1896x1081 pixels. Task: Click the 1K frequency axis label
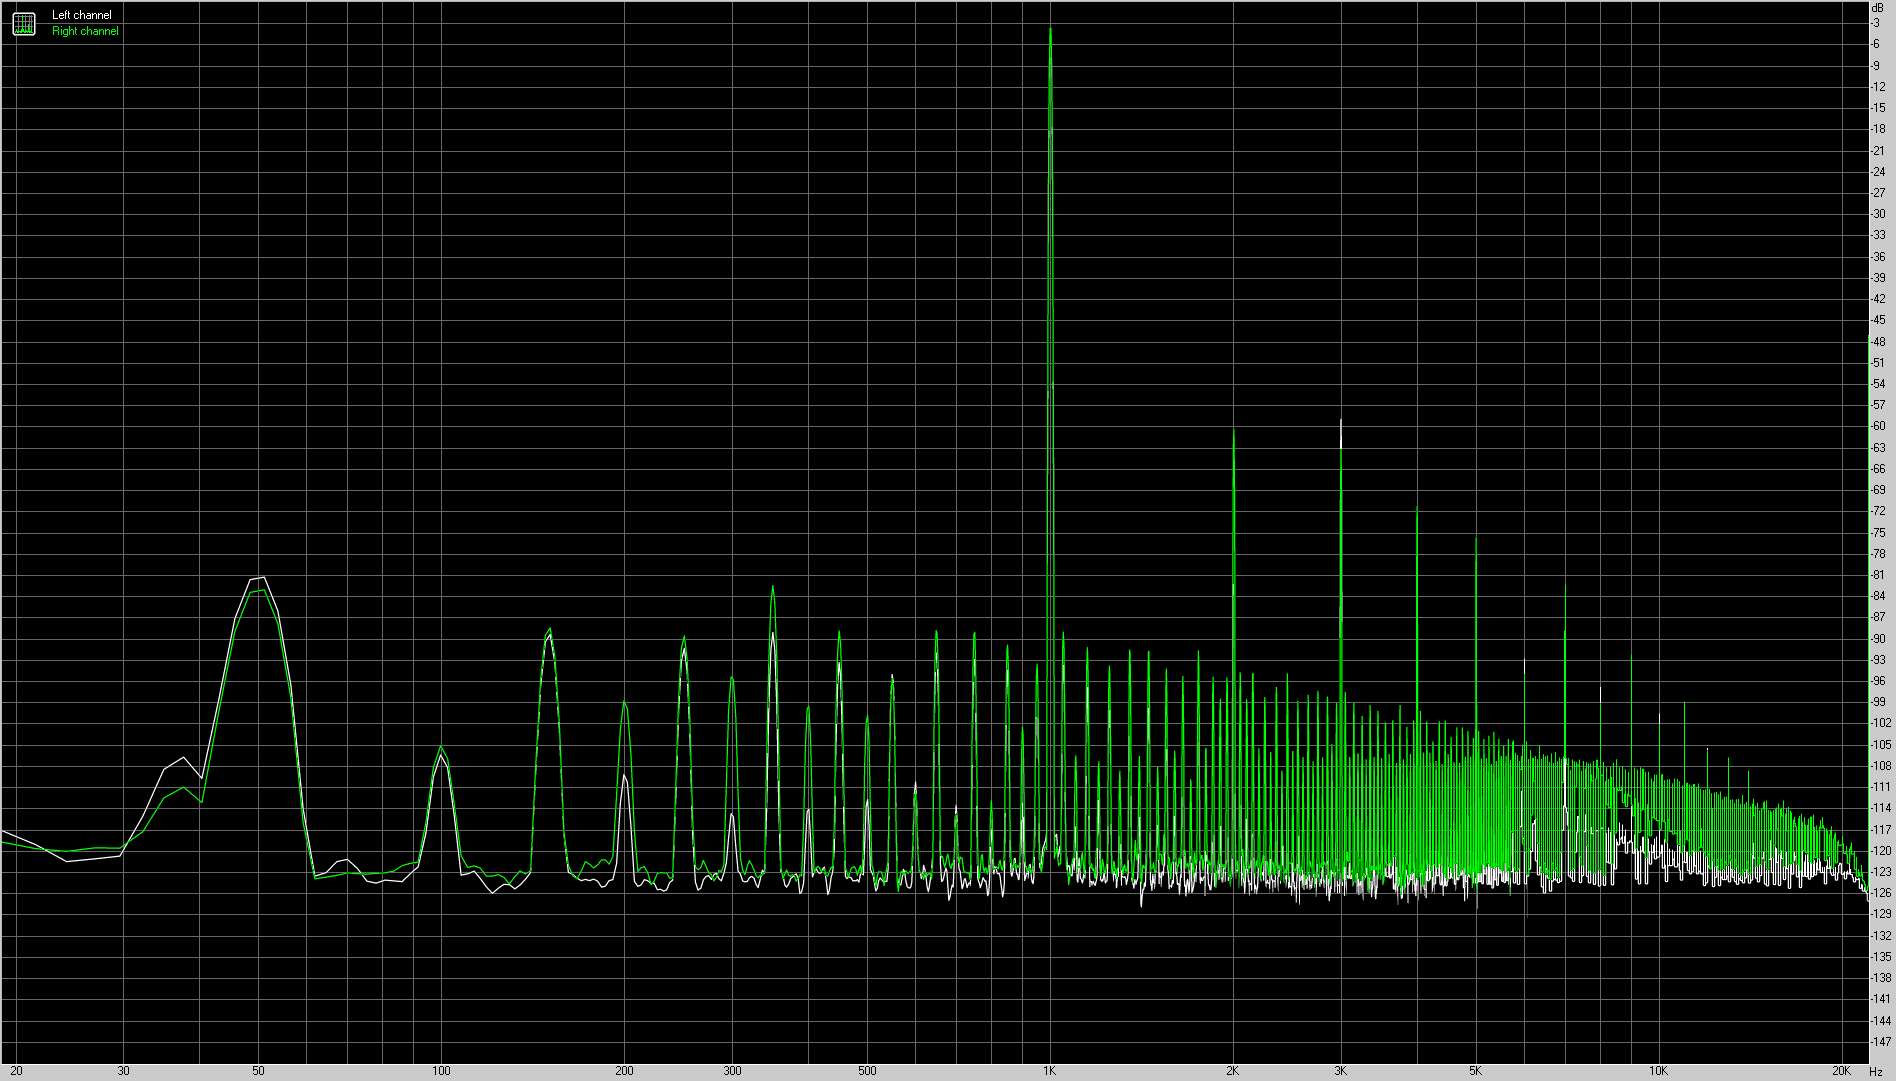click(1049, 1071)
